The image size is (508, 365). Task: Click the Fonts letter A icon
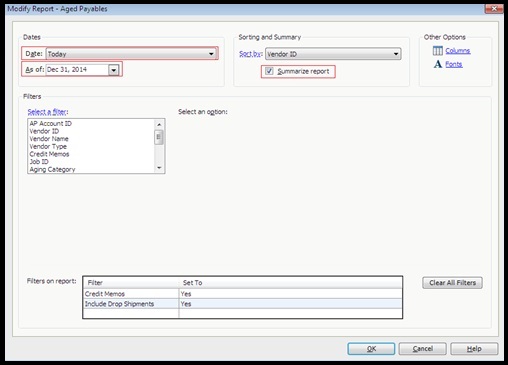click(438, 64)
